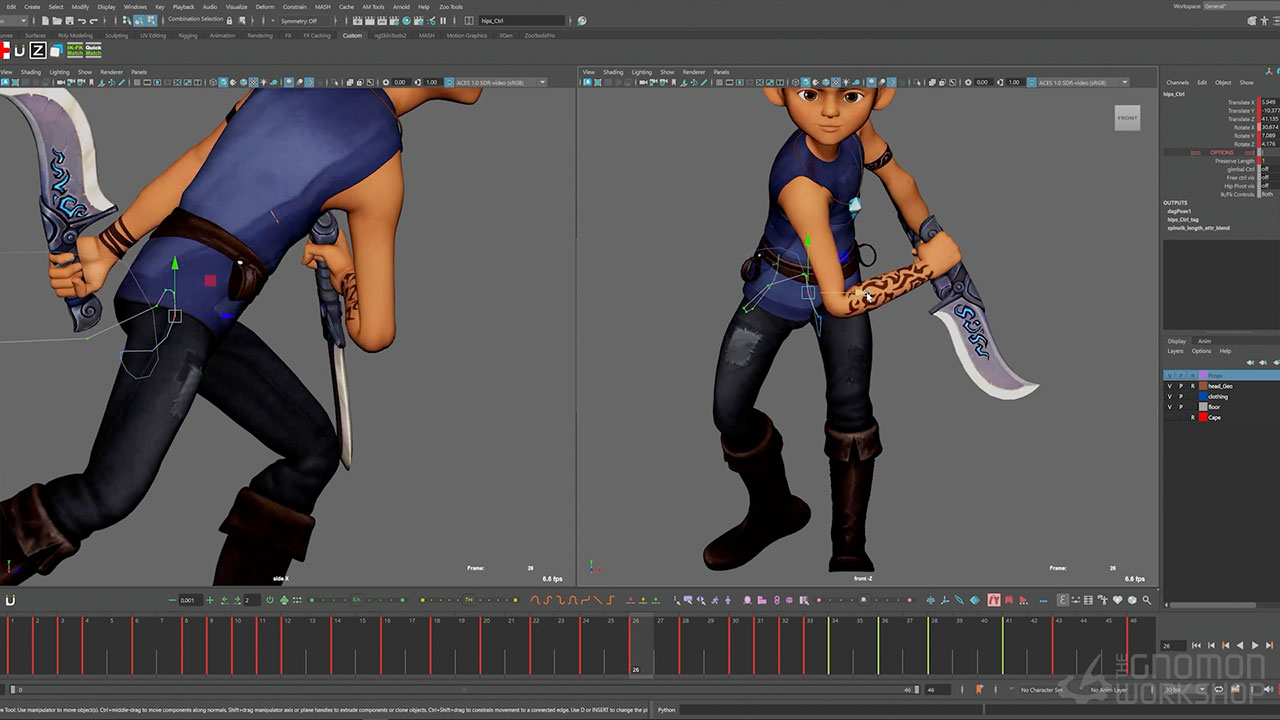This screenshot has height=720, width=1280.
Task: Switch to the Anim layer tab
Action: (x=1204, y=341)
